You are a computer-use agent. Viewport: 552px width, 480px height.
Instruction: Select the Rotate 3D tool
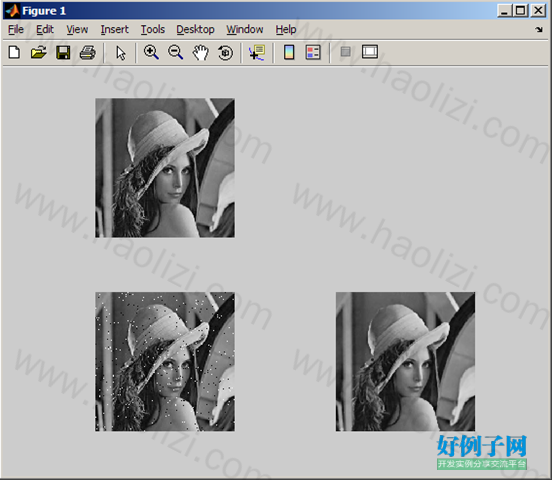(x=225, y=53)
